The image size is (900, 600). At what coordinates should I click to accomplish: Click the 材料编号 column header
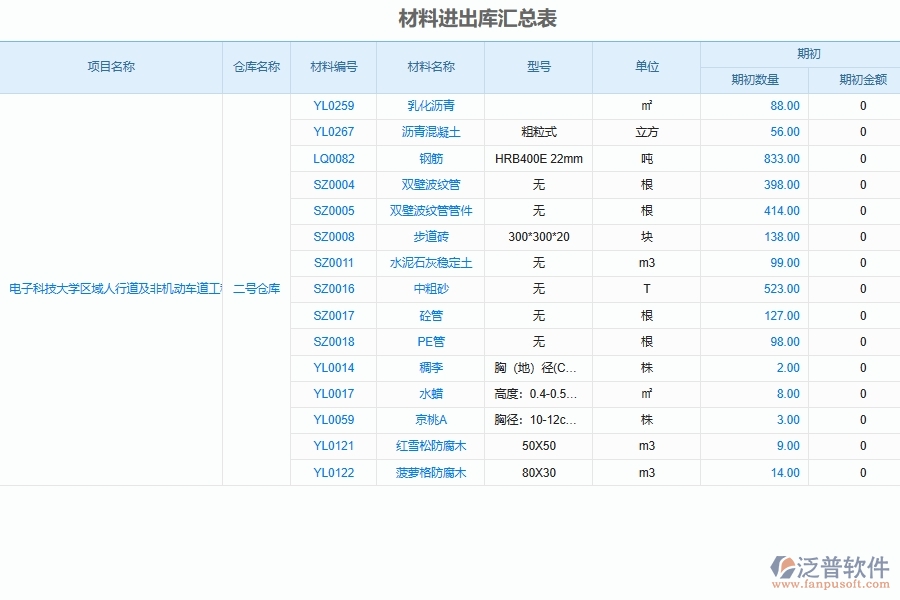point(331,67)
